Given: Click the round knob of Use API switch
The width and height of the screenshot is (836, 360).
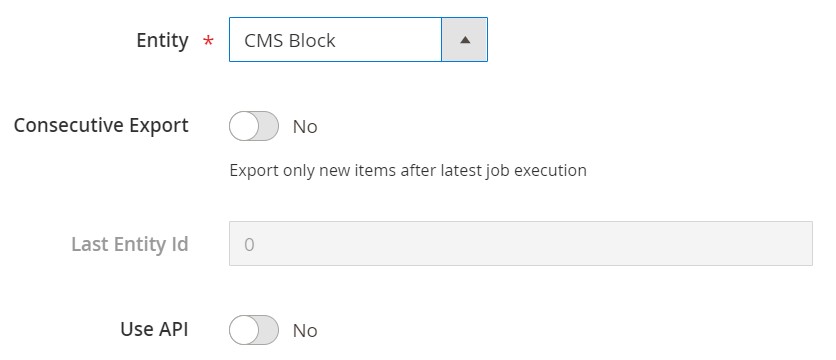Looking at the screenshot, I should coord(244,330).
